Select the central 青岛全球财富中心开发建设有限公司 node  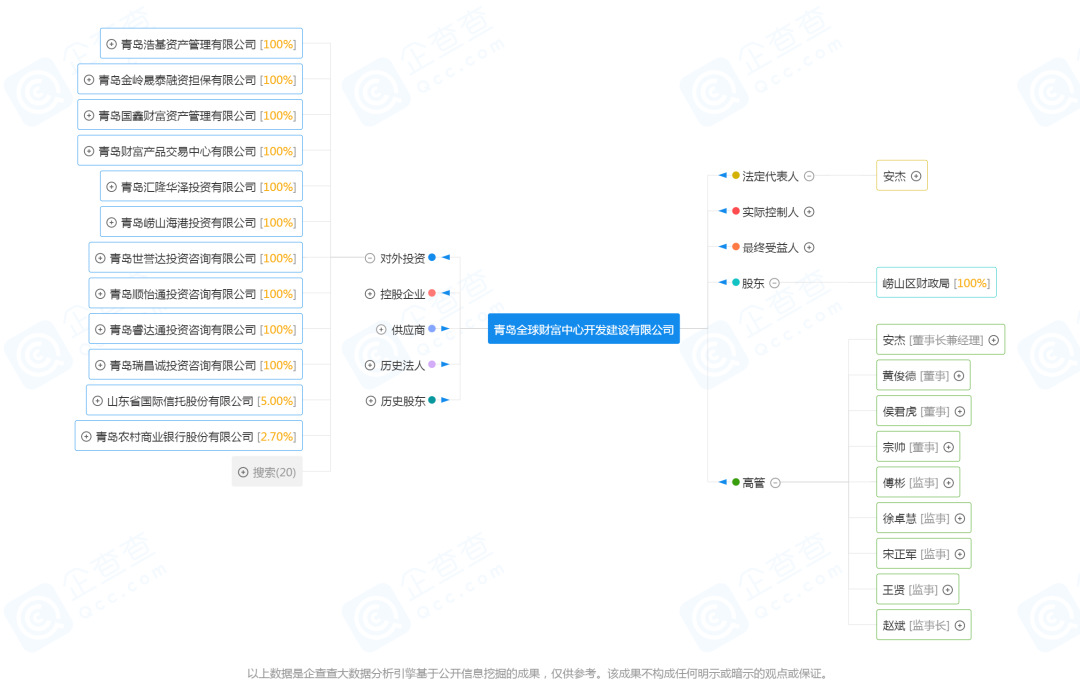[x=584, y=329]
